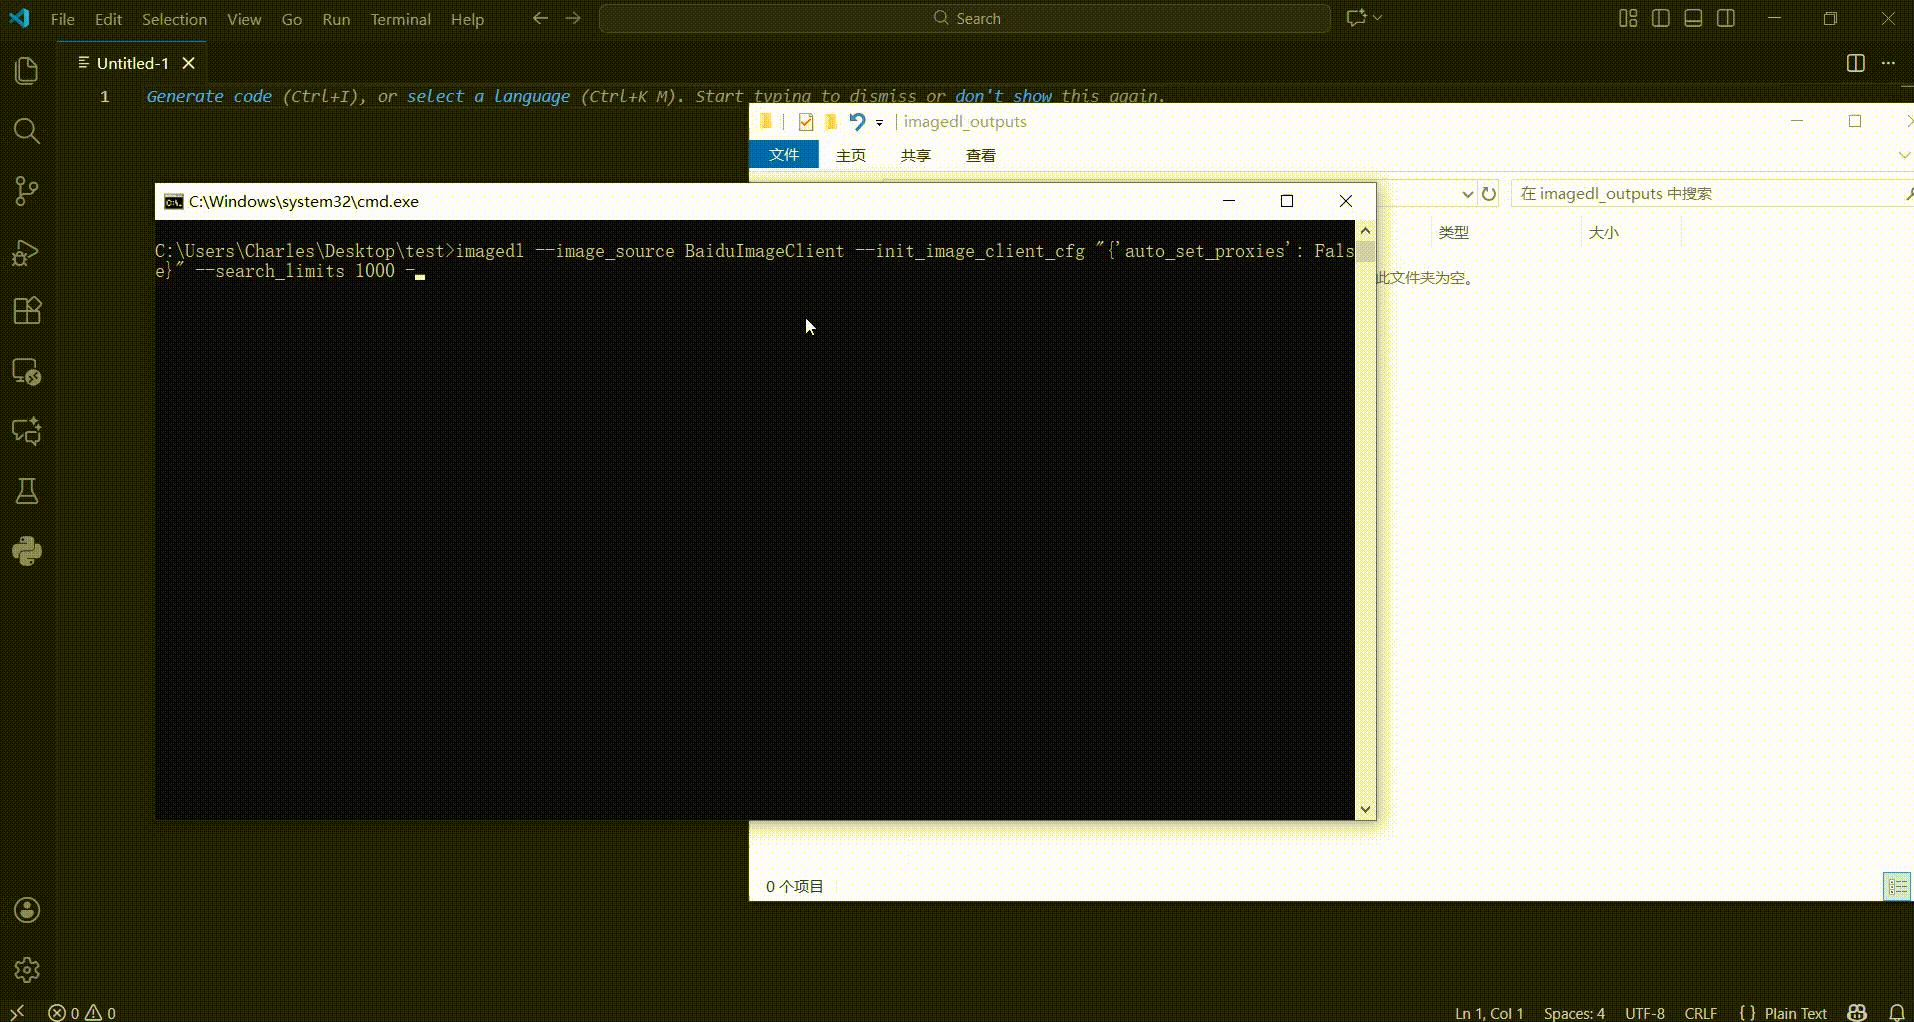Switch to the 查看 ribbon tab

(x=980, y=155)
